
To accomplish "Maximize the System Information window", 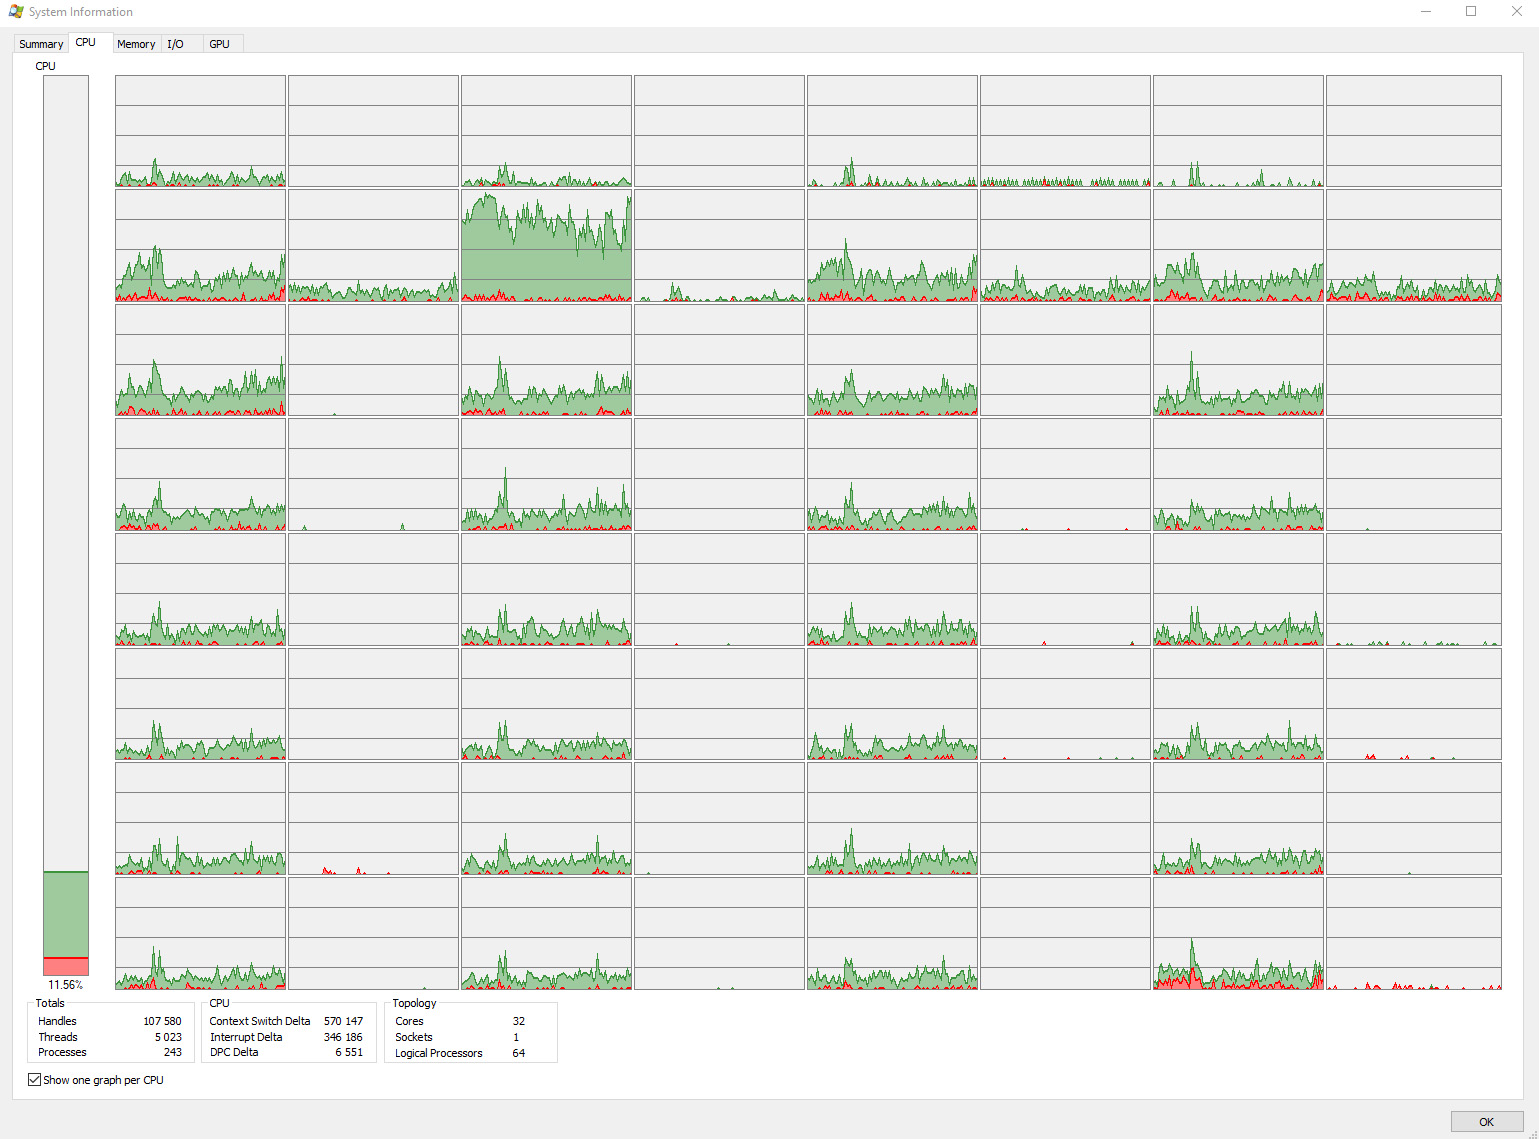I will (x=1471, y=12).
